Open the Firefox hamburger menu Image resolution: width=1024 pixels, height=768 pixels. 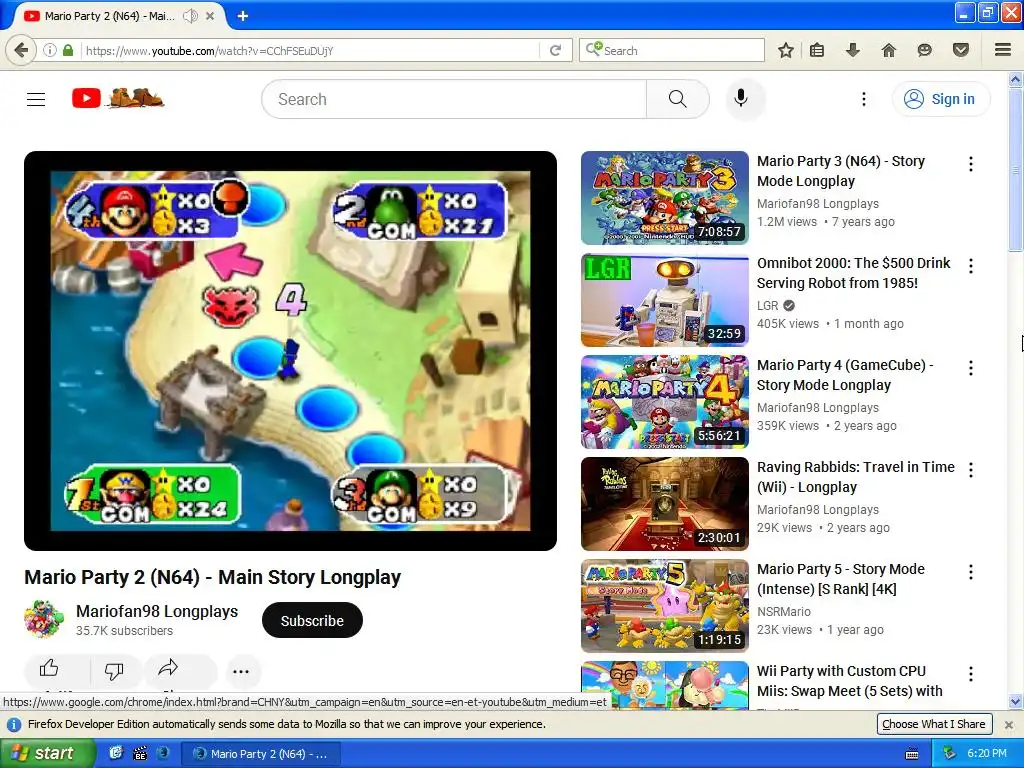[1003, 50]
